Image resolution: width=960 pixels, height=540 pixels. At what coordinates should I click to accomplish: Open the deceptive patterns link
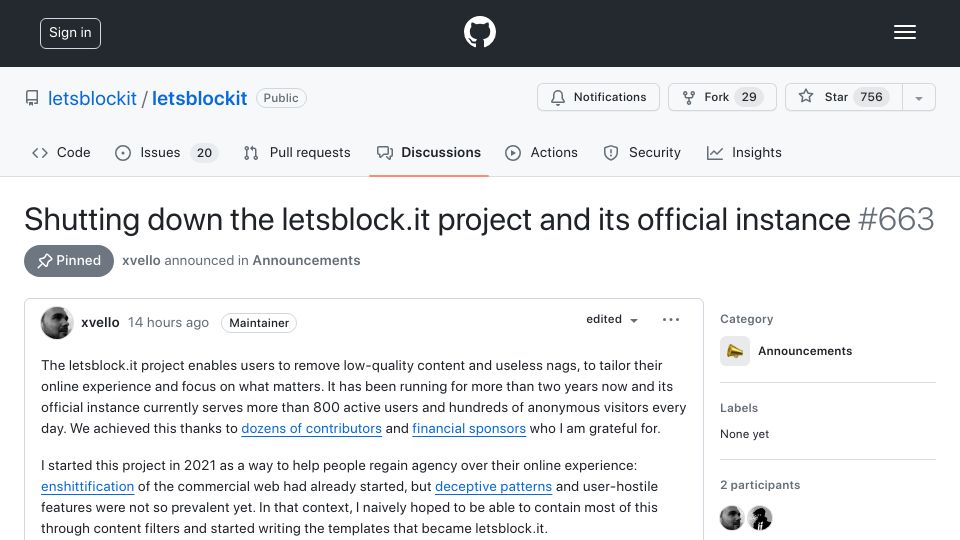tap(493, 487)
